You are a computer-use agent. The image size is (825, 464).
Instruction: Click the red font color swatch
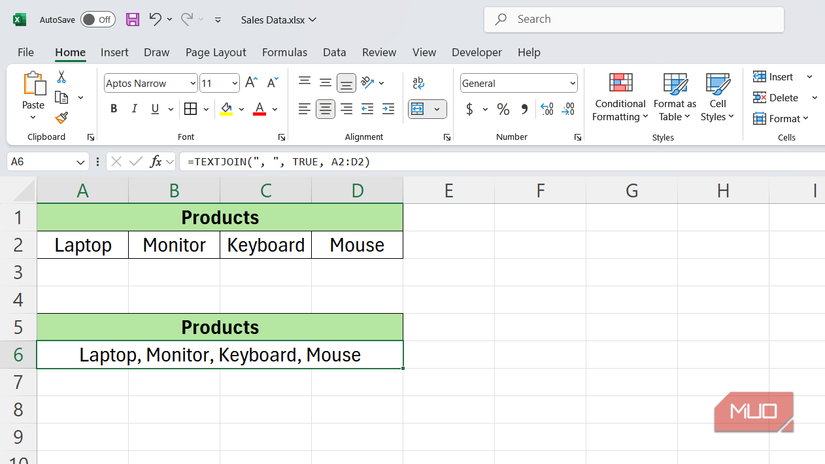tap(260, 109)
